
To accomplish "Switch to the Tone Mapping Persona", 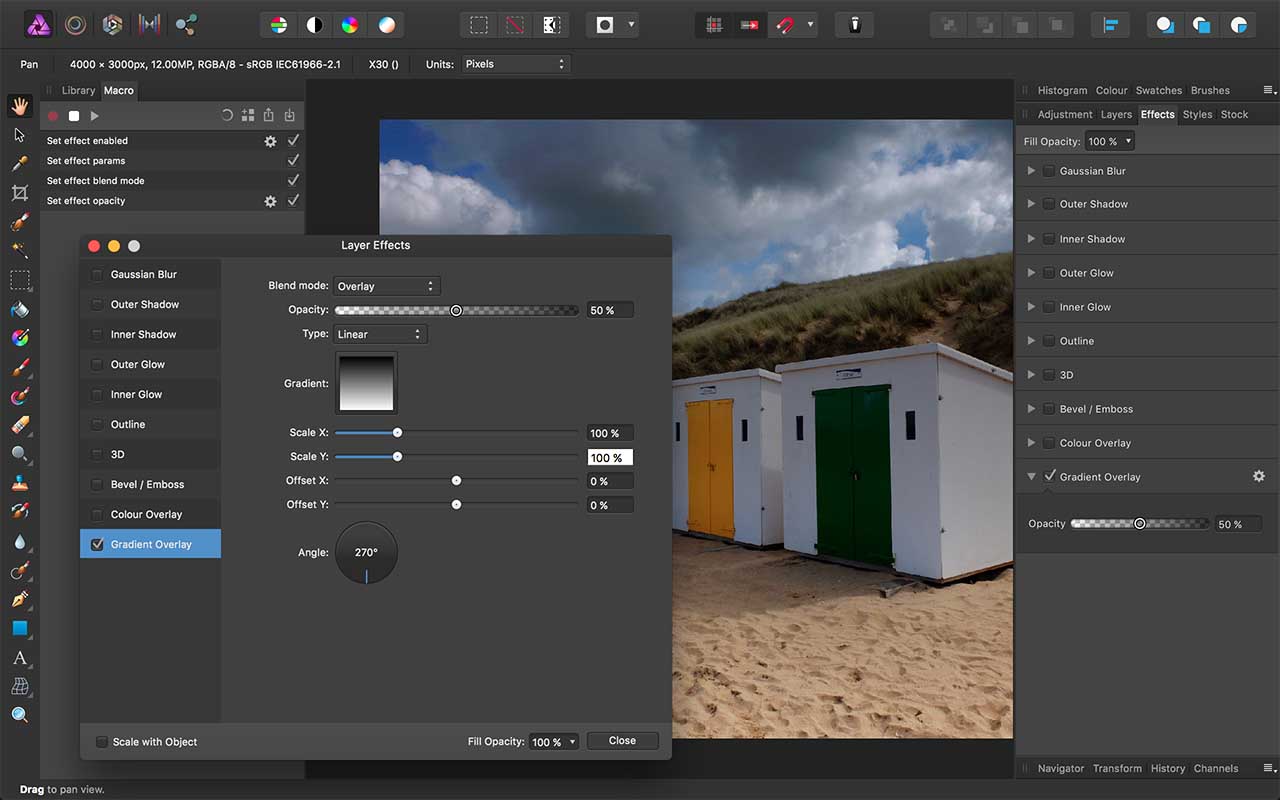I will pyautogui.click(x=150, y=24).
